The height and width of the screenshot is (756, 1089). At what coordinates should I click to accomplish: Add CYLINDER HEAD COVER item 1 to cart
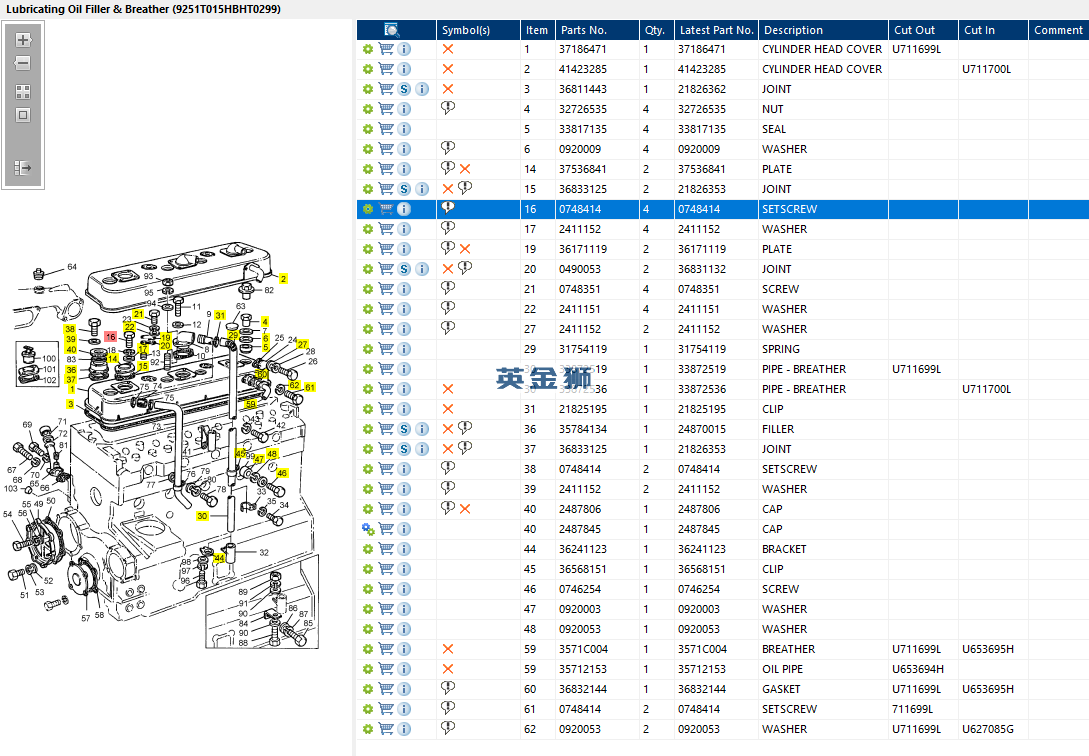click(x=386, y=49)
